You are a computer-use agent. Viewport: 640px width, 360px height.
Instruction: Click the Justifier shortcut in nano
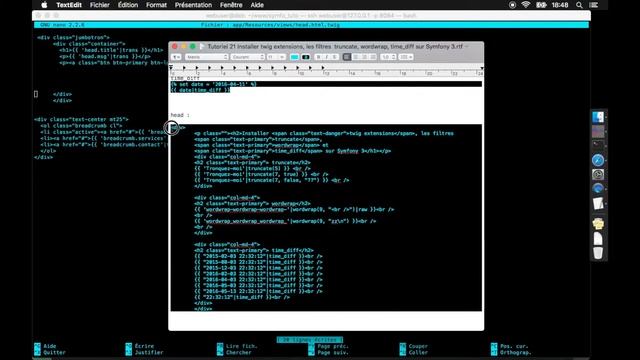[x=144, y=353]
